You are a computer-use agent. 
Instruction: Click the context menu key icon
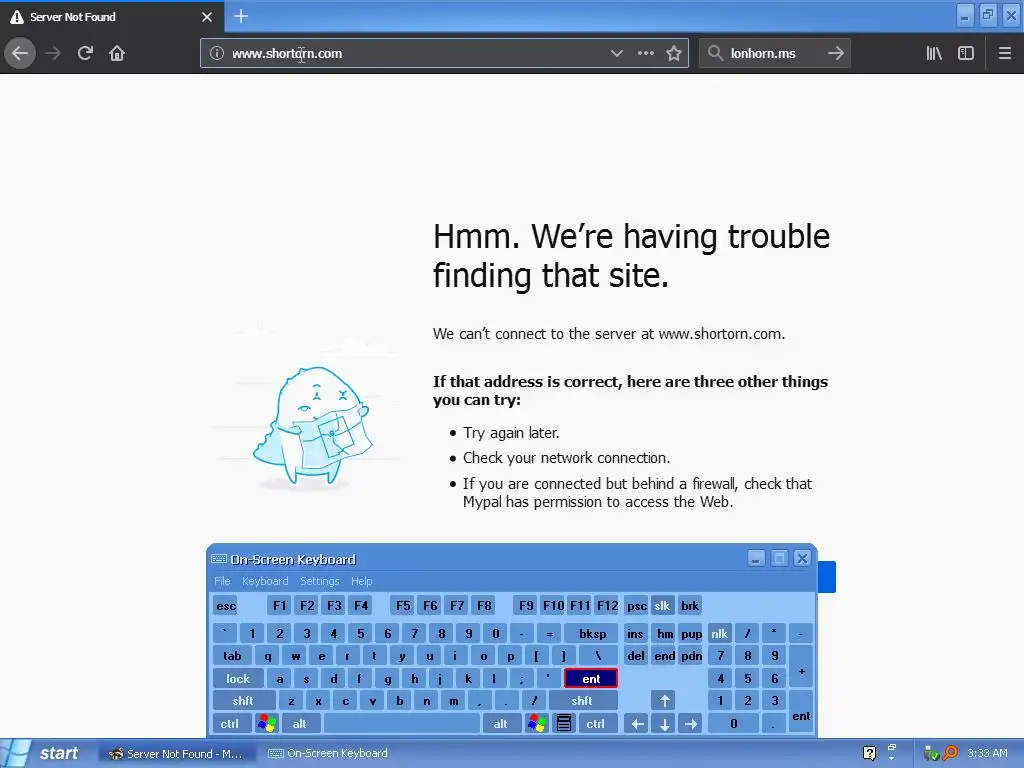[564, 724]
